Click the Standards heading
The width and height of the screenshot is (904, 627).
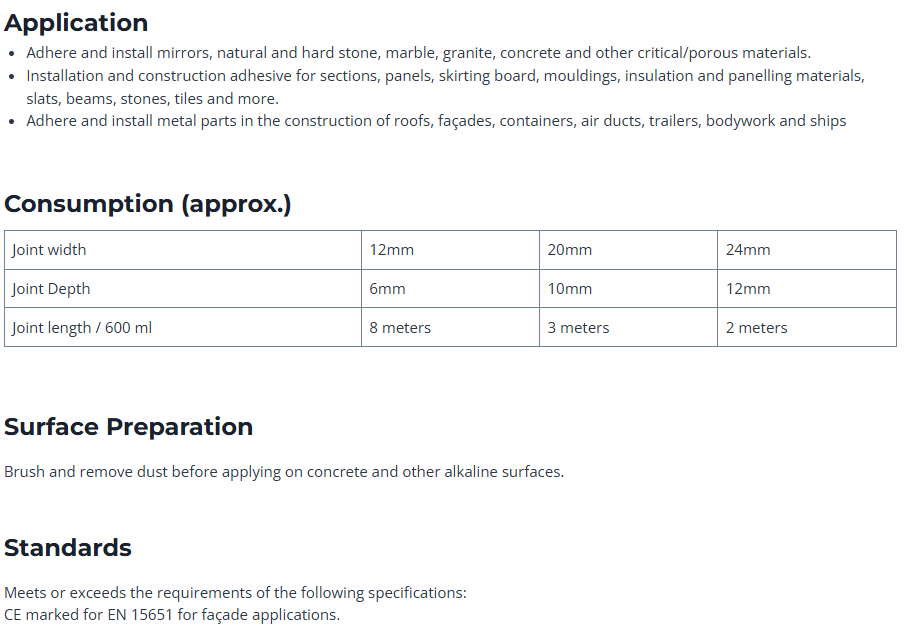pos(68,548)
